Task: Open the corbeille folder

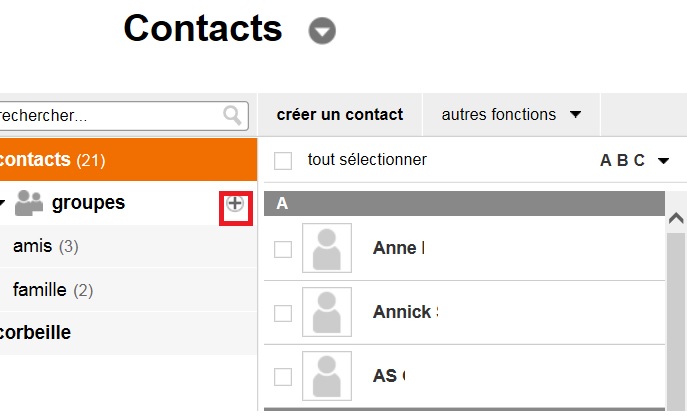Action: (x=36, y=333)
